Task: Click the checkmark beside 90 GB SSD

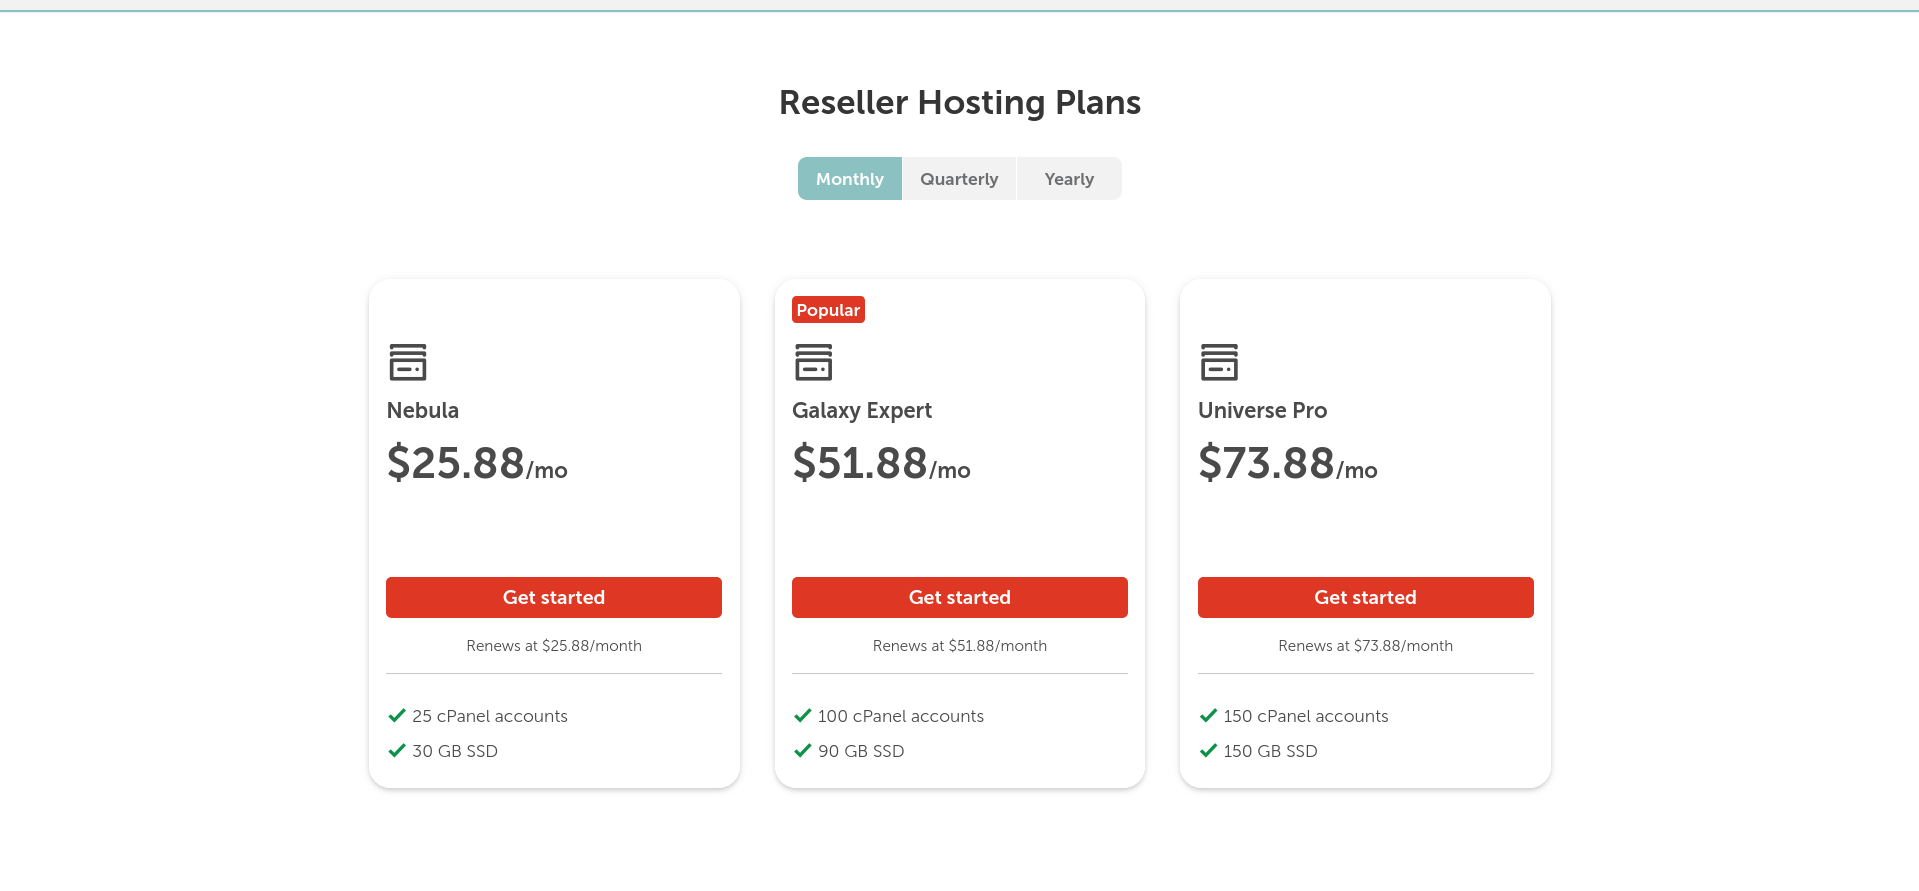Action: (802, 751)
